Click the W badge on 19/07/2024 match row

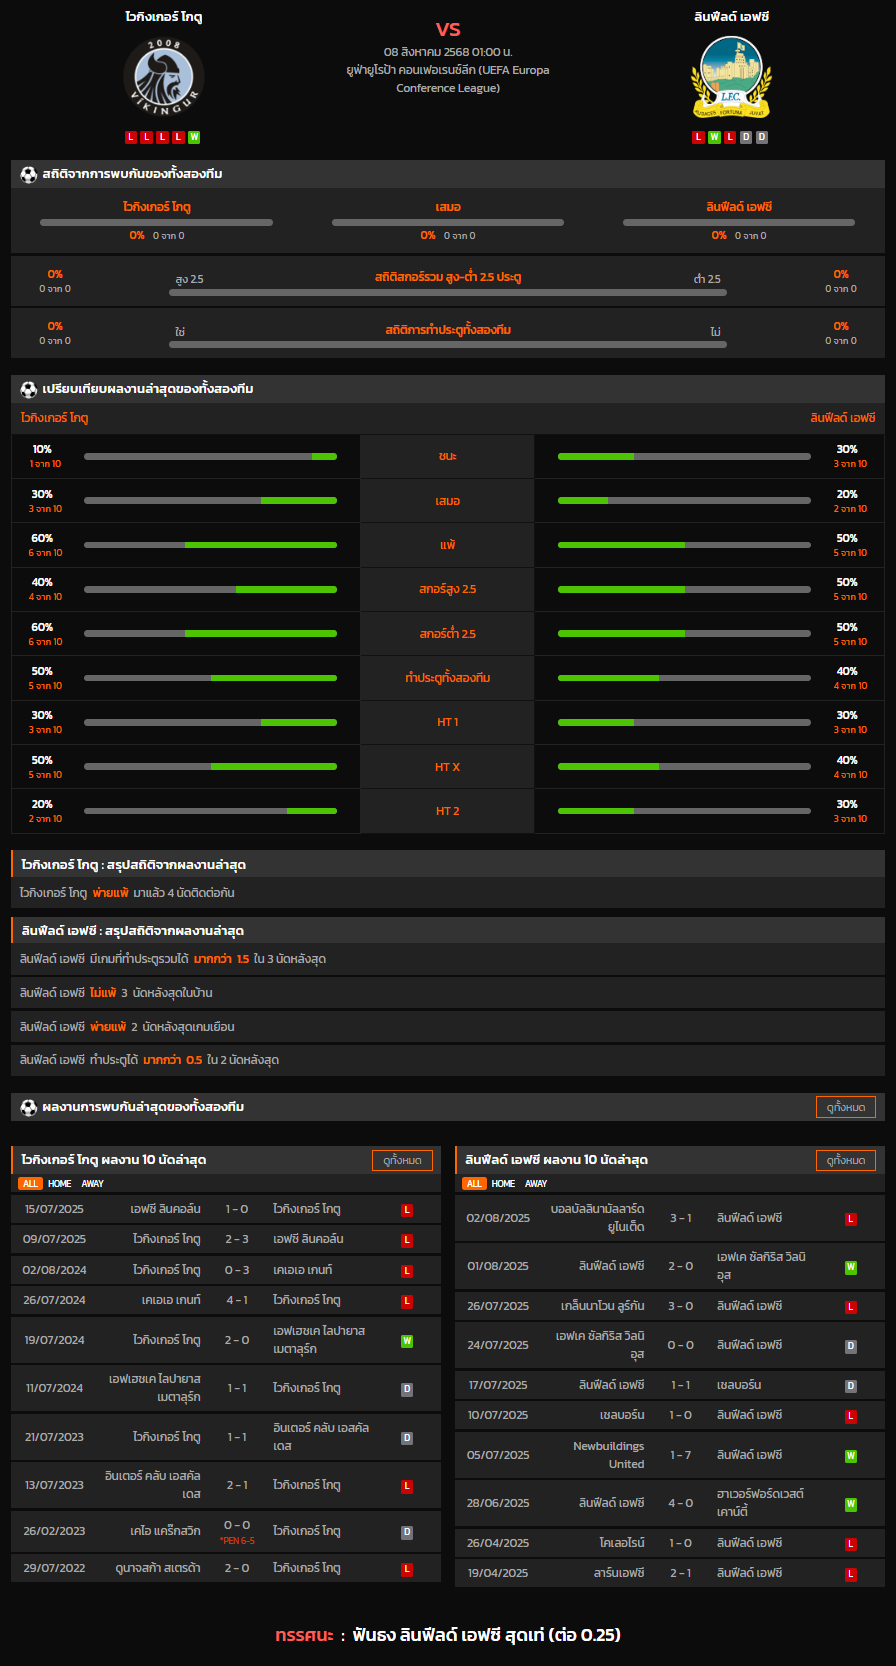(407, 1341)
